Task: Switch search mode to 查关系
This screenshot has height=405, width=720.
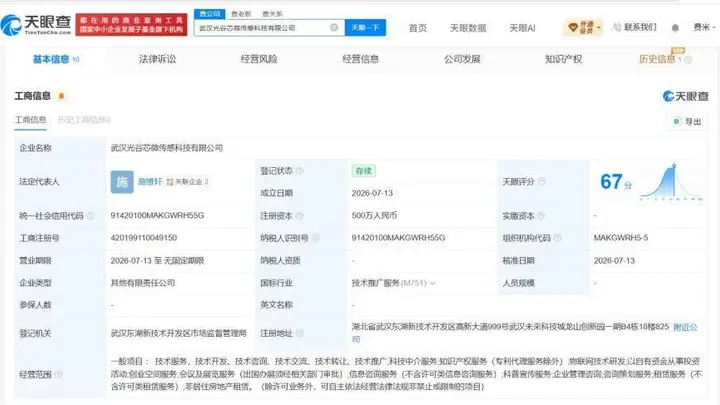Action: (272, 14)
